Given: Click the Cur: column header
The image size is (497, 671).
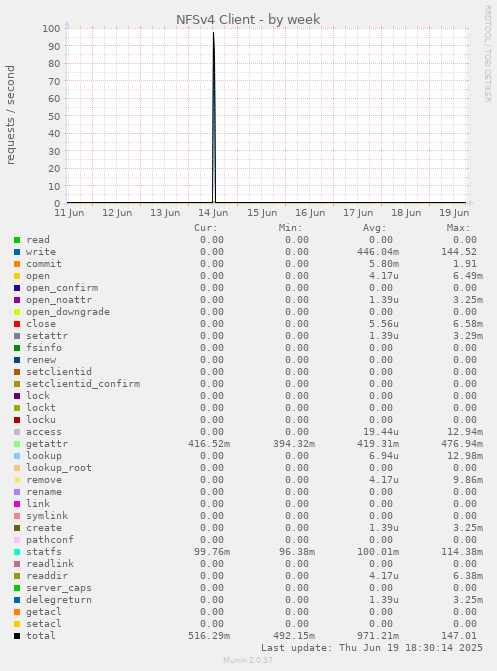Looking at the screenshot, I should point(206,228).
